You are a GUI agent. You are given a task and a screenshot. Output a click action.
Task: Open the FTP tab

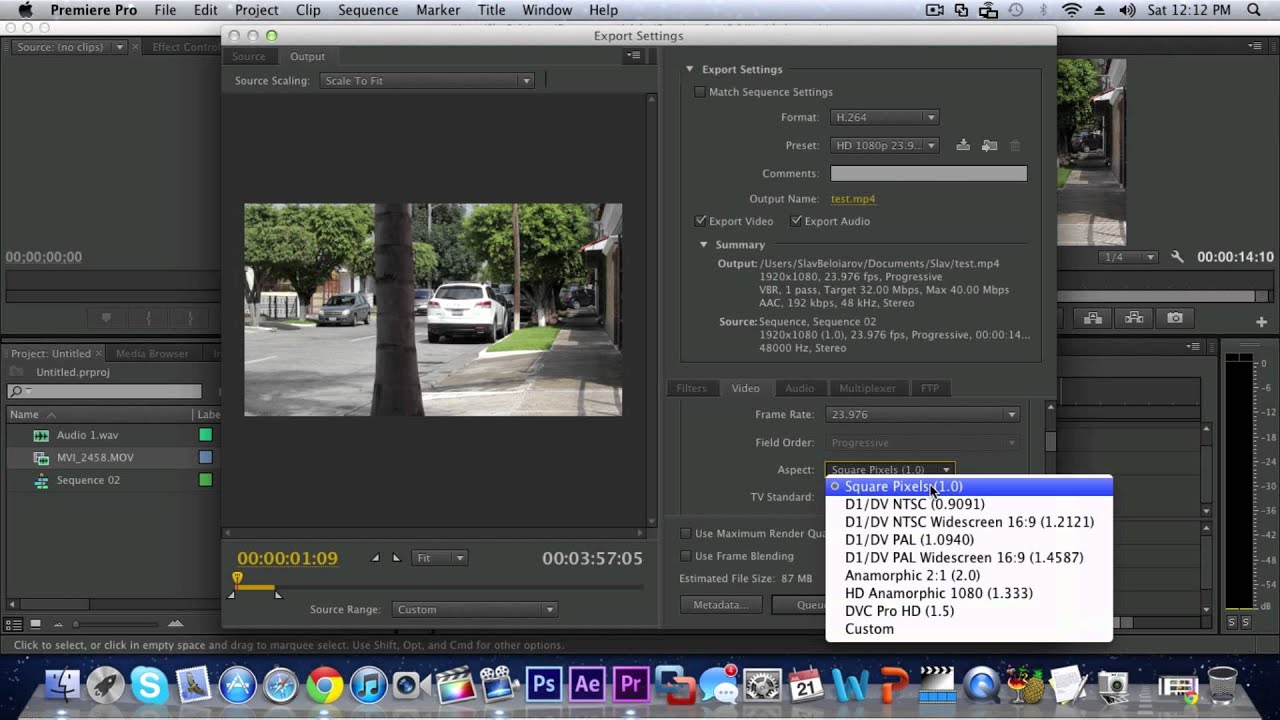tap(930, 388)
